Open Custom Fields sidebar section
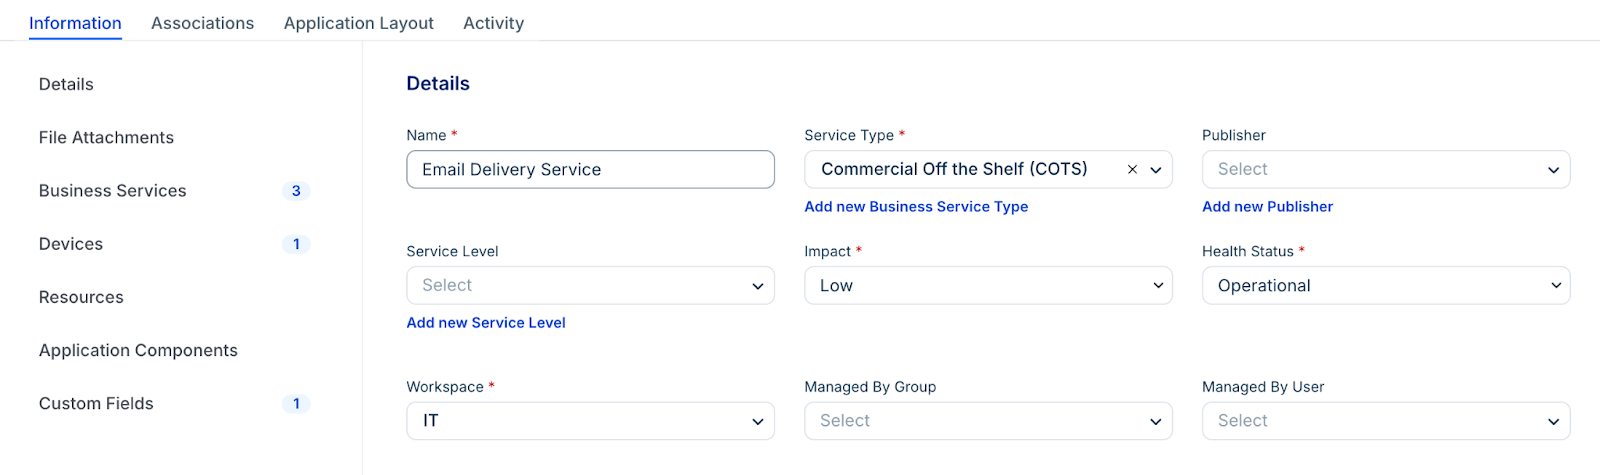 pos(96,404)
